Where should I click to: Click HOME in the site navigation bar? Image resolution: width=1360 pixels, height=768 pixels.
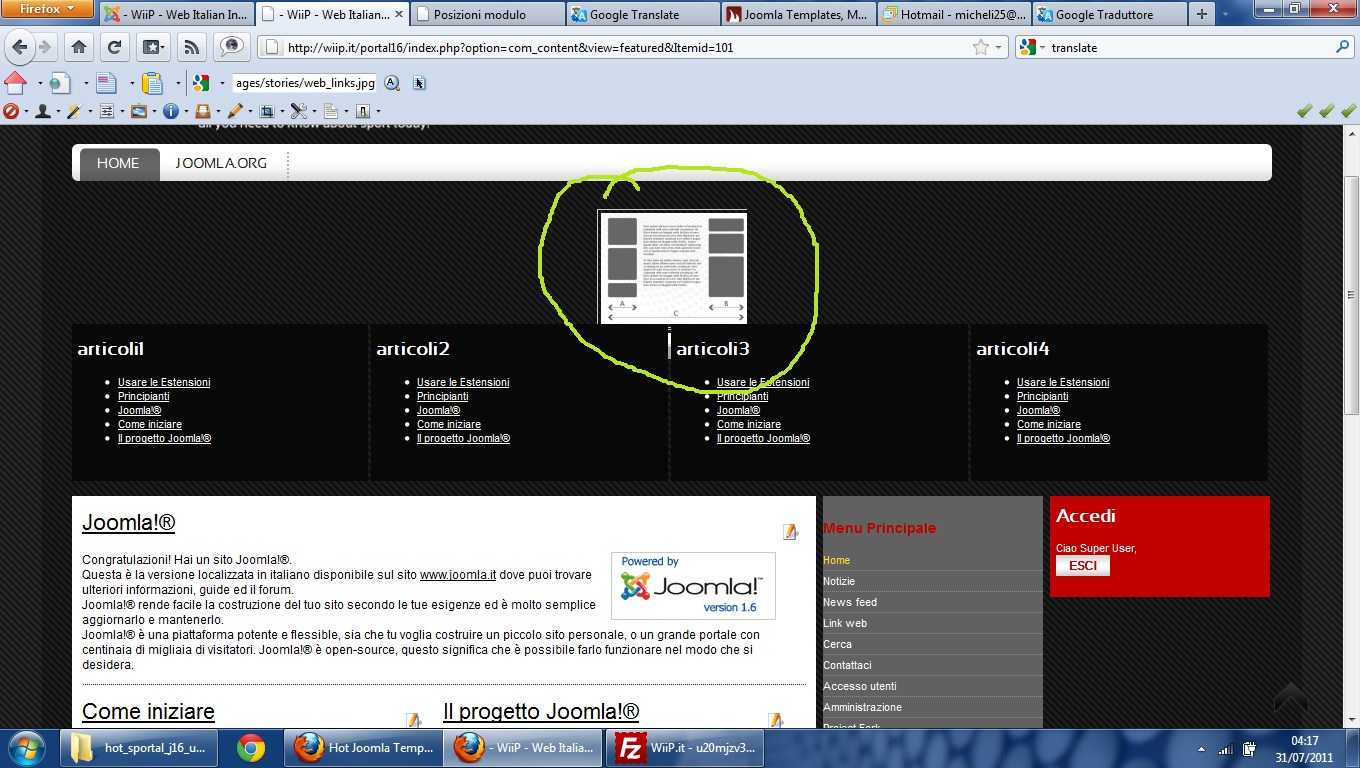tap(118, 163)
